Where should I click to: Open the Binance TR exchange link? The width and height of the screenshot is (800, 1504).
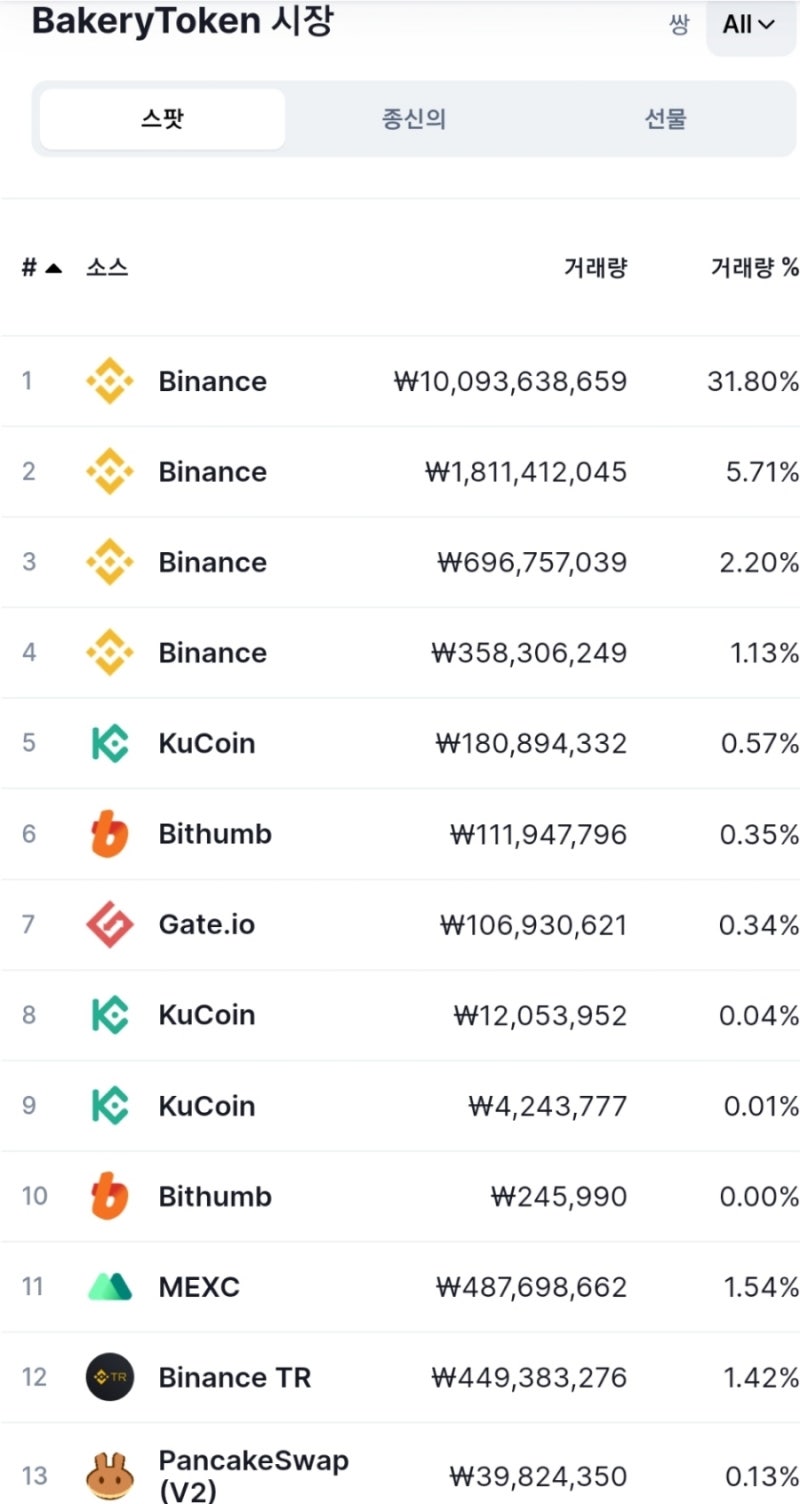[235, 1377]
